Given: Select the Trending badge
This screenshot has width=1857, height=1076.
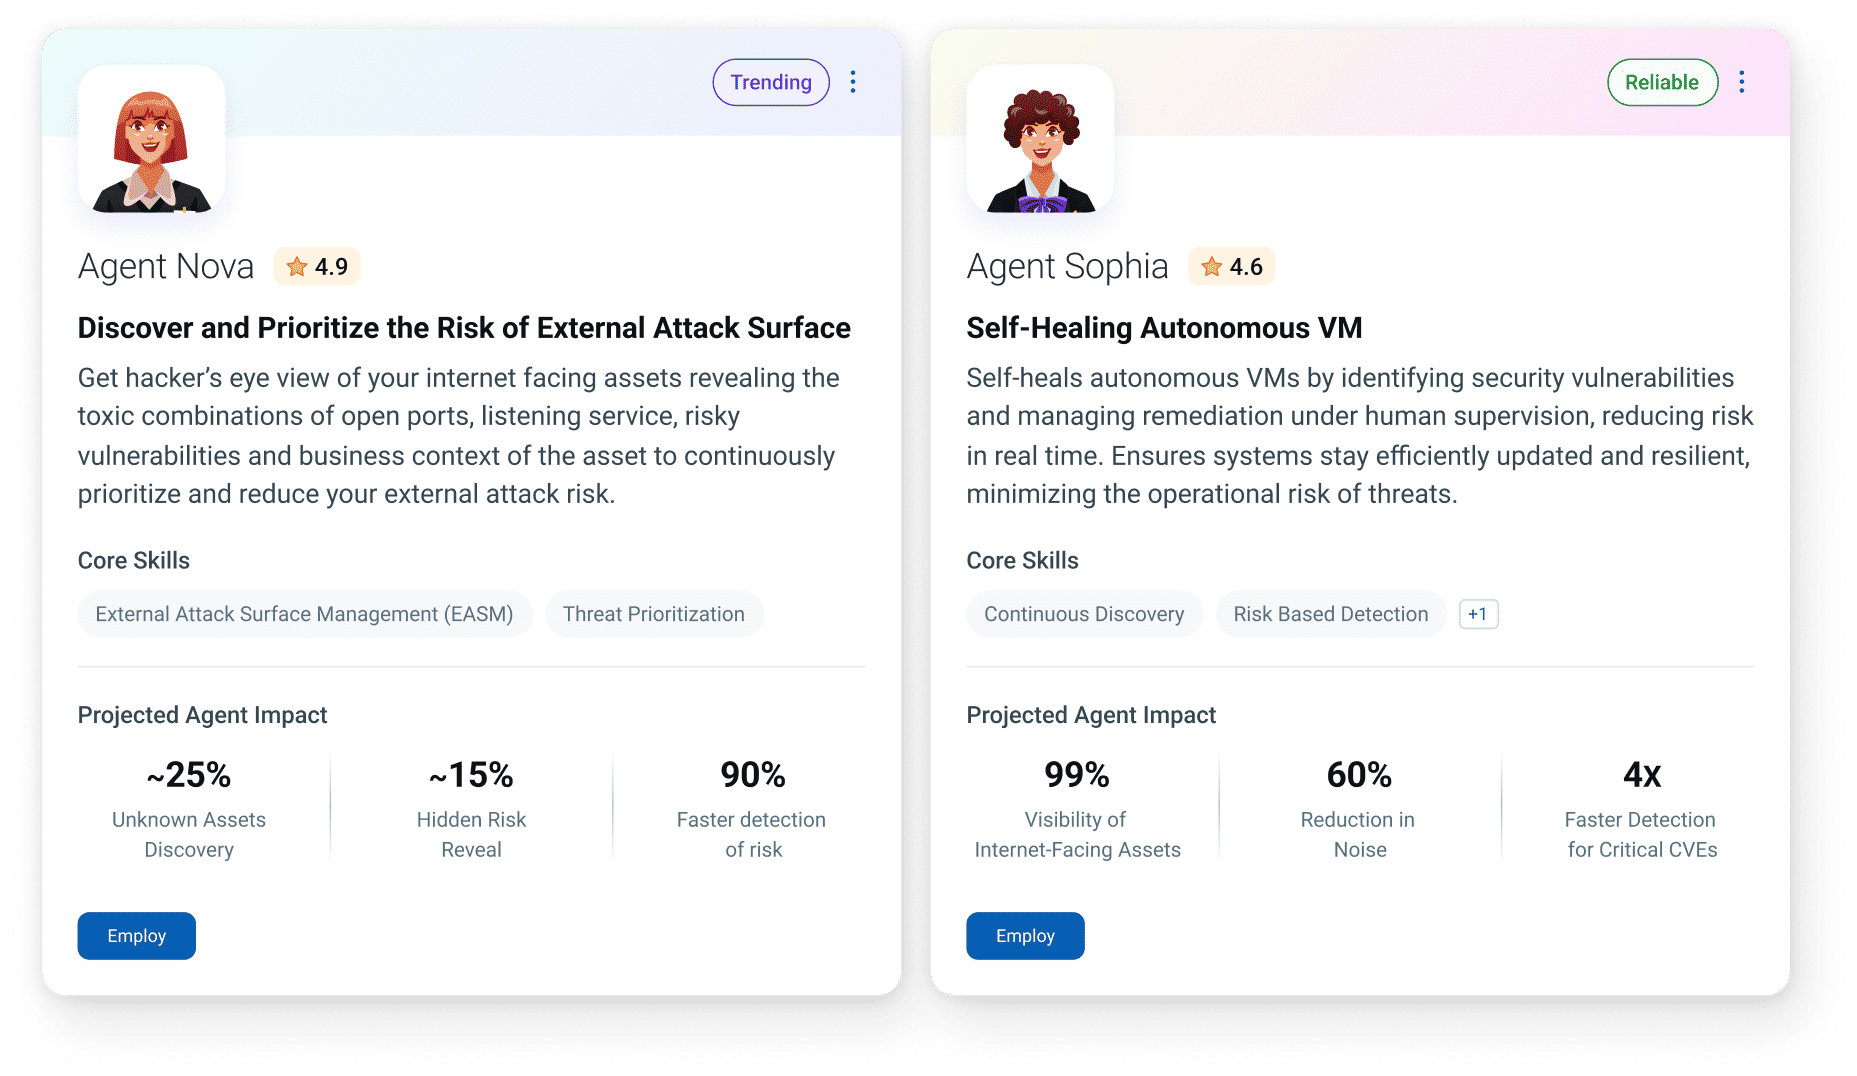Looking at the screenshot, I should 771,82.
